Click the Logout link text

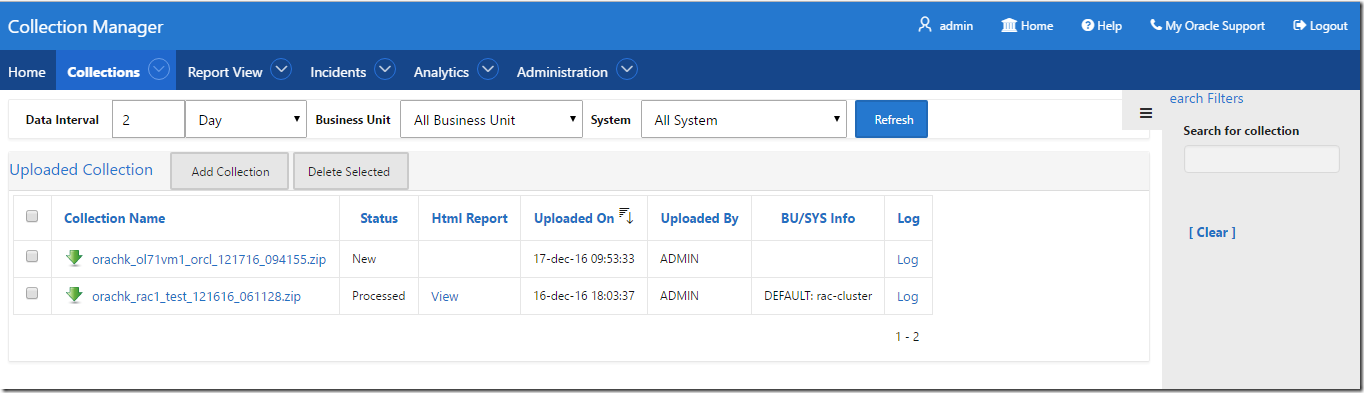(1329, 26)
